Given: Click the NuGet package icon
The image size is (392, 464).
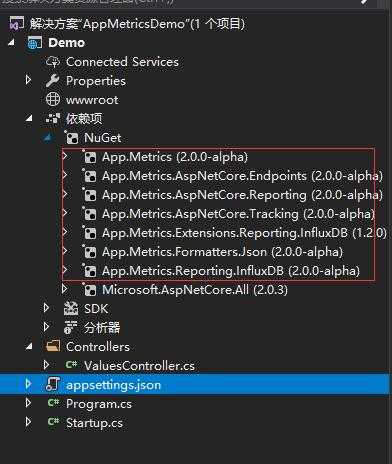Looking at the screenshot, I should (x=72, y=138).
